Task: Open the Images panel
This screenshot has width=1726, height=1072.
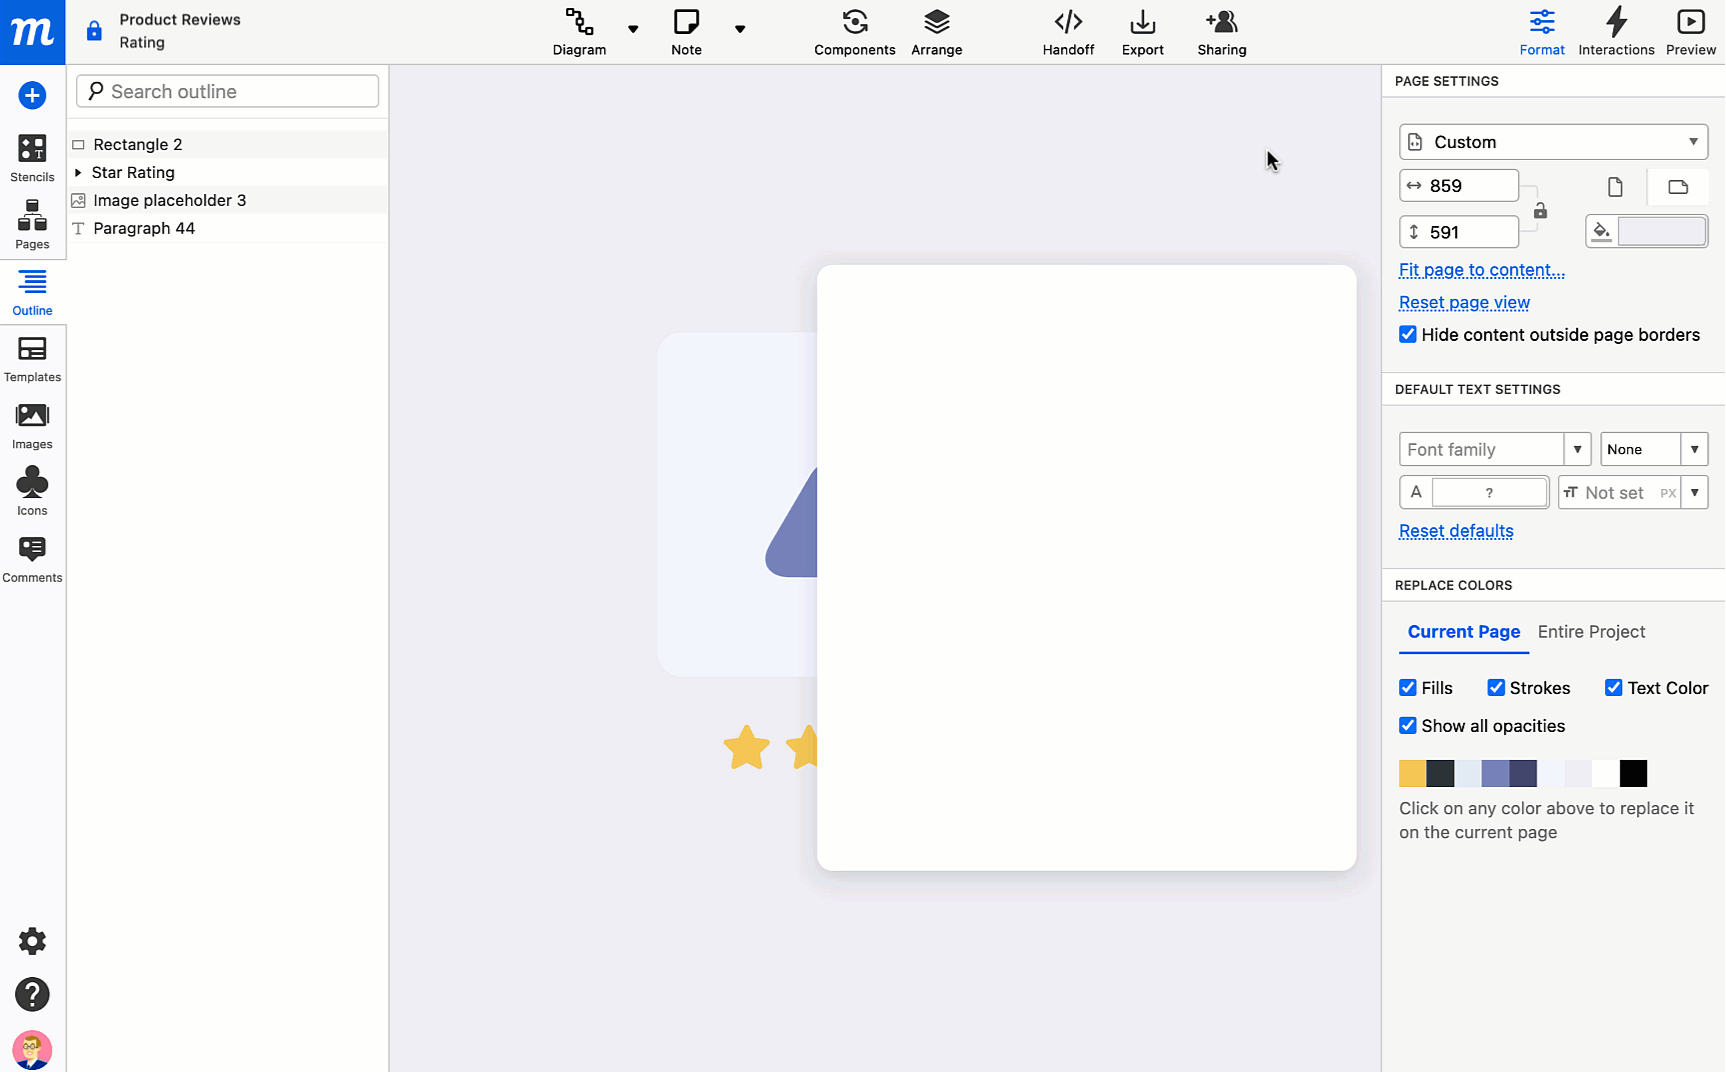Action: pyautogui.click(x=32, y=425)
